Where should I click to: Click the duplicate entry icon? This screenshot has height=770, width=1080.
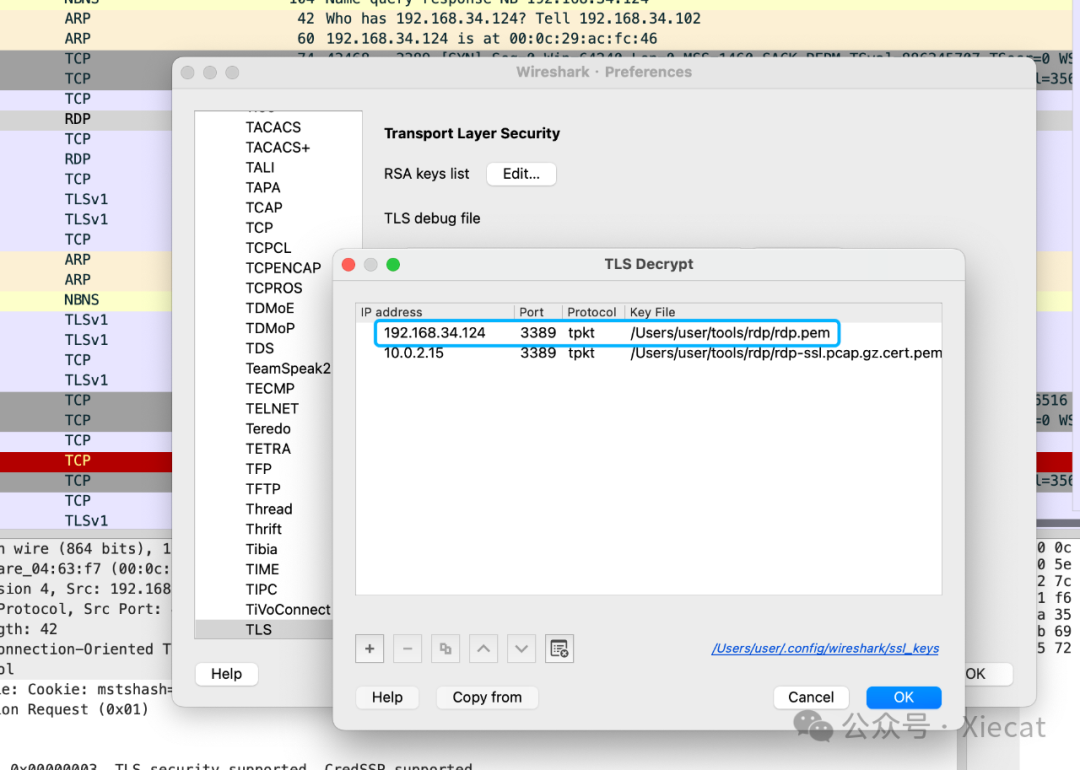coord(445,649)
